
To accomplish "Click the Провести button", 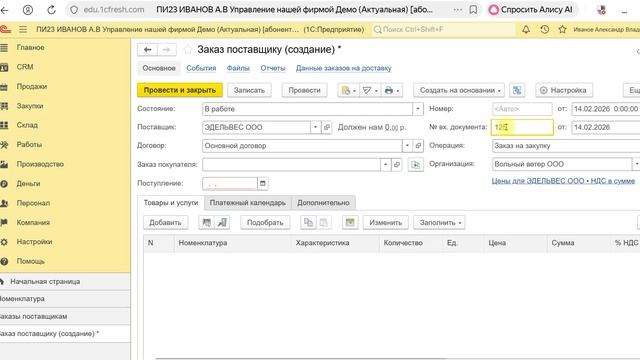I will (304, 90).
